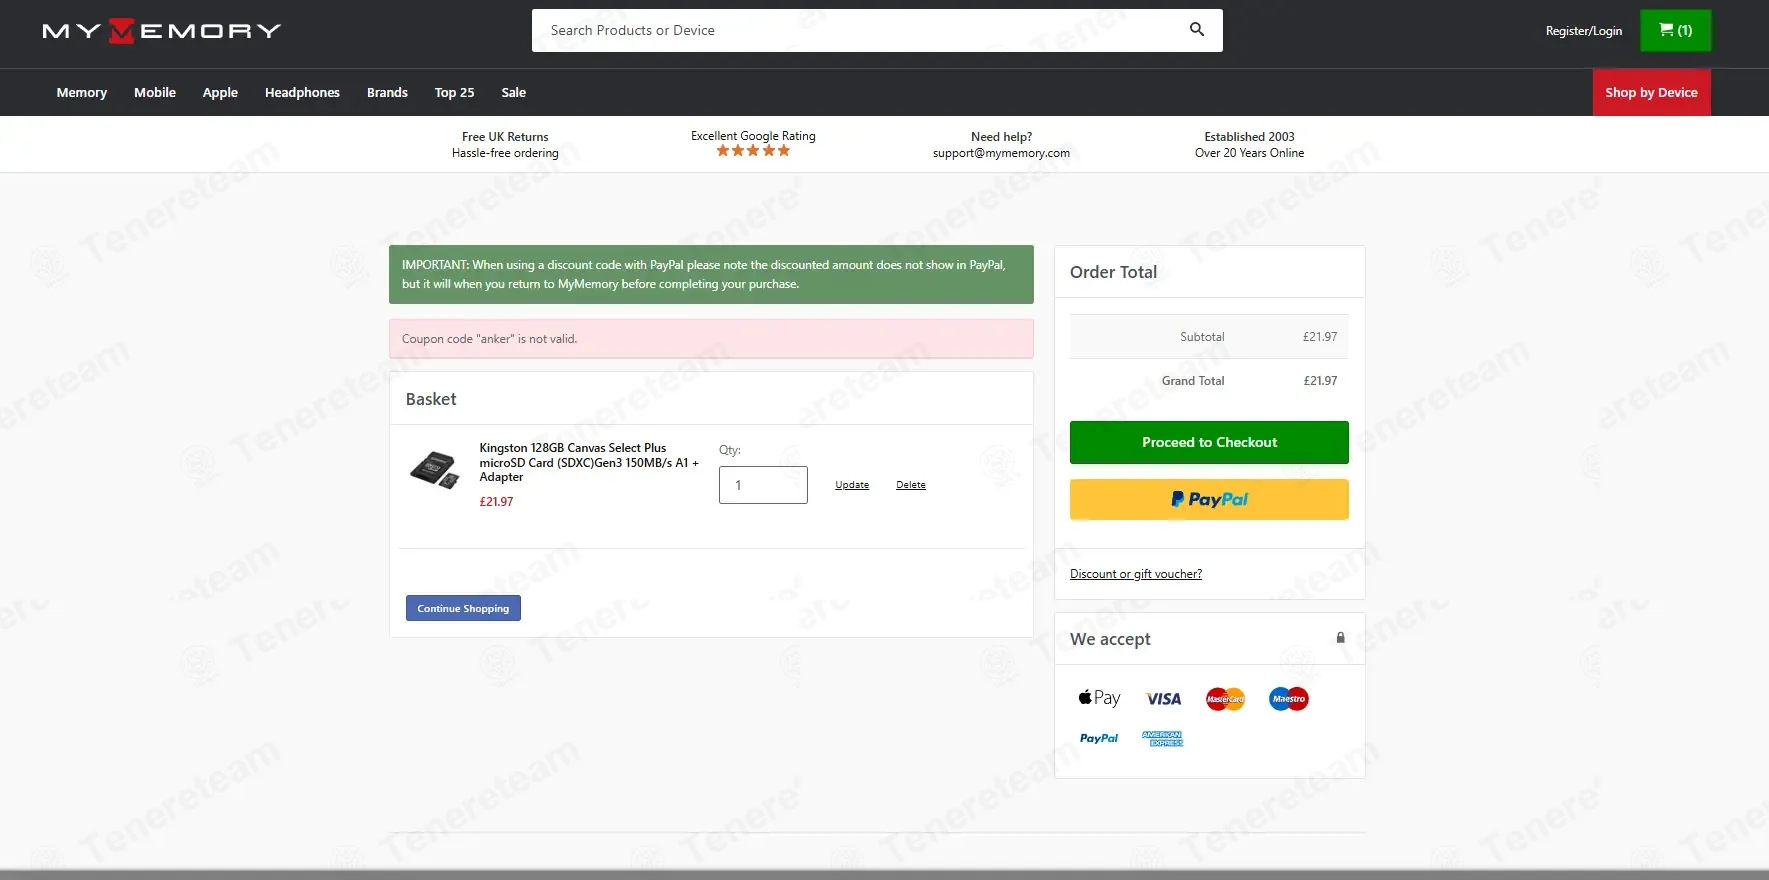Screen dimensions: 1769x880
Task: Click the American Express logo
Action: pos(1163,739)
